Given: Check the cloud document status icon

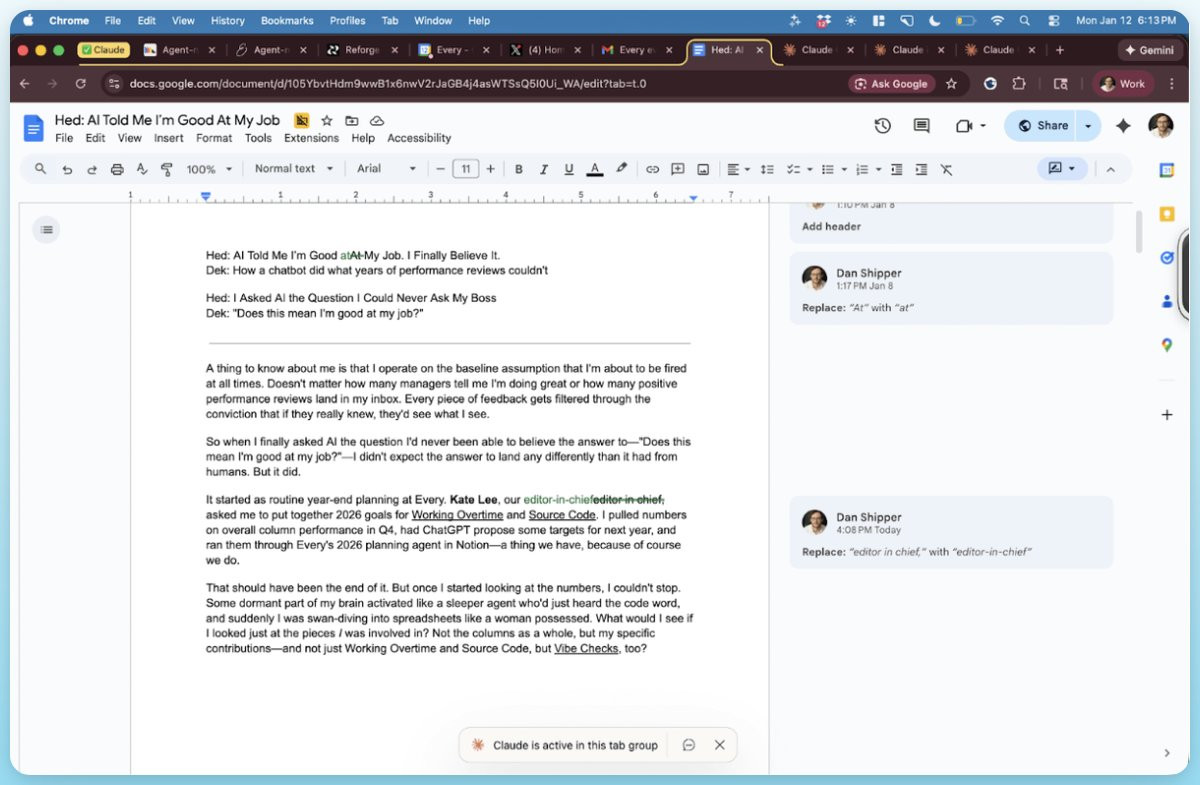Looking at the screenshot, I should (x=377, y=121).
